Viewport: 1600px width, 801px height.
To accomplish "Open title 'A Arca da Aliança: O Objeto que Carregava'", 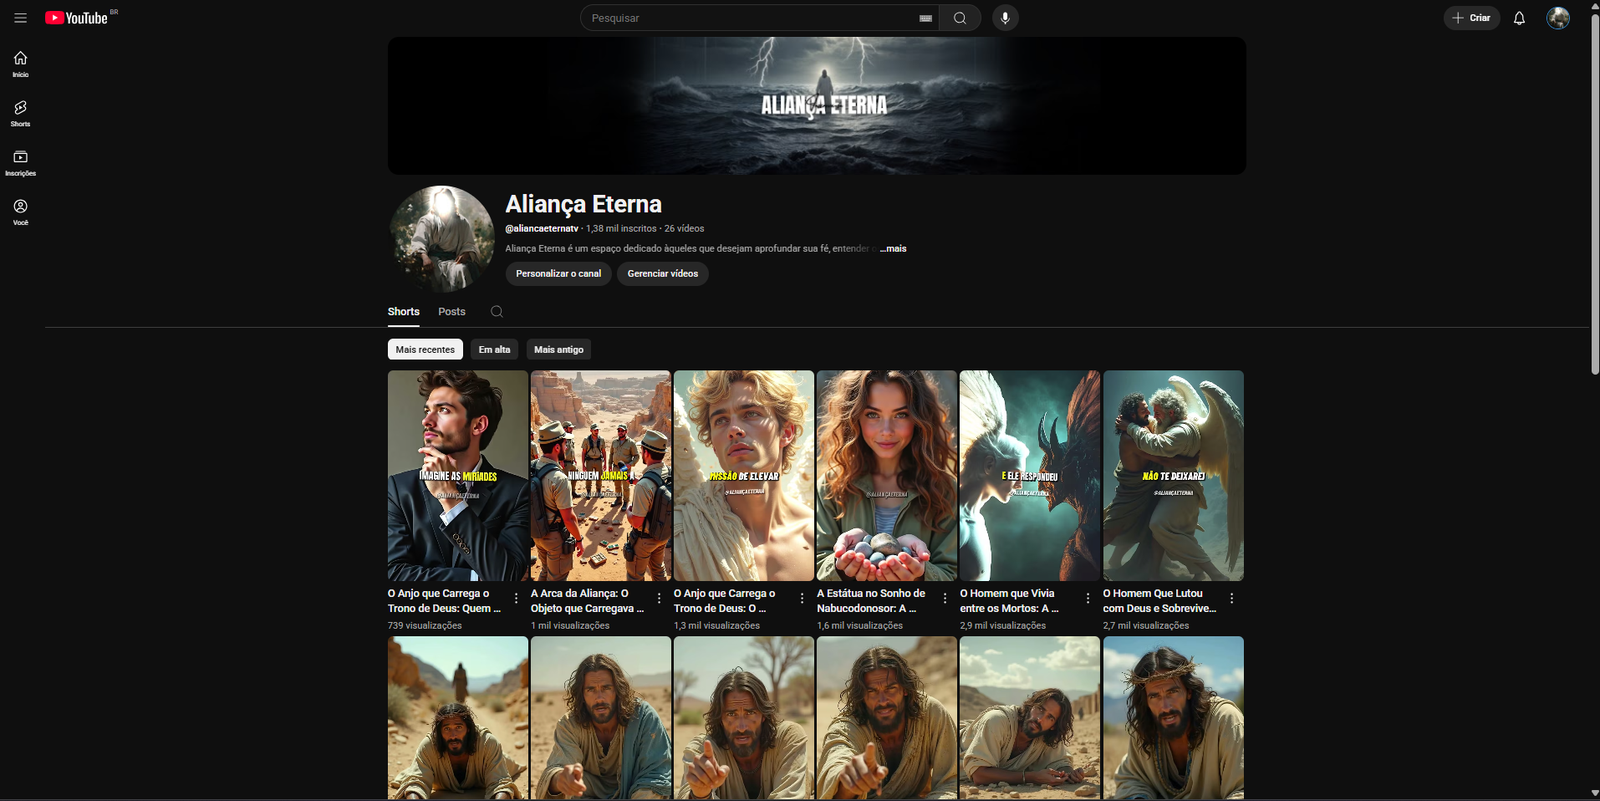I will (587, 601).
